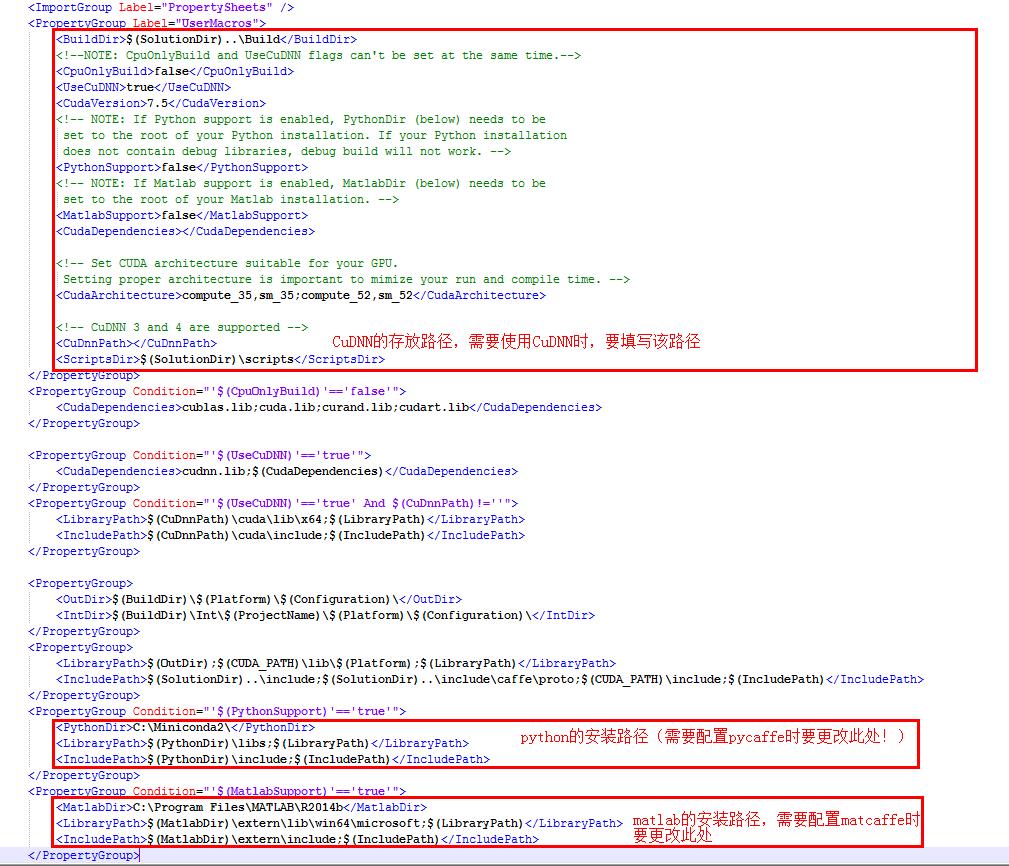Click the ScriptsDir element line
Image resolution: width=1009 pixels, height=866 pixels.
220,360
